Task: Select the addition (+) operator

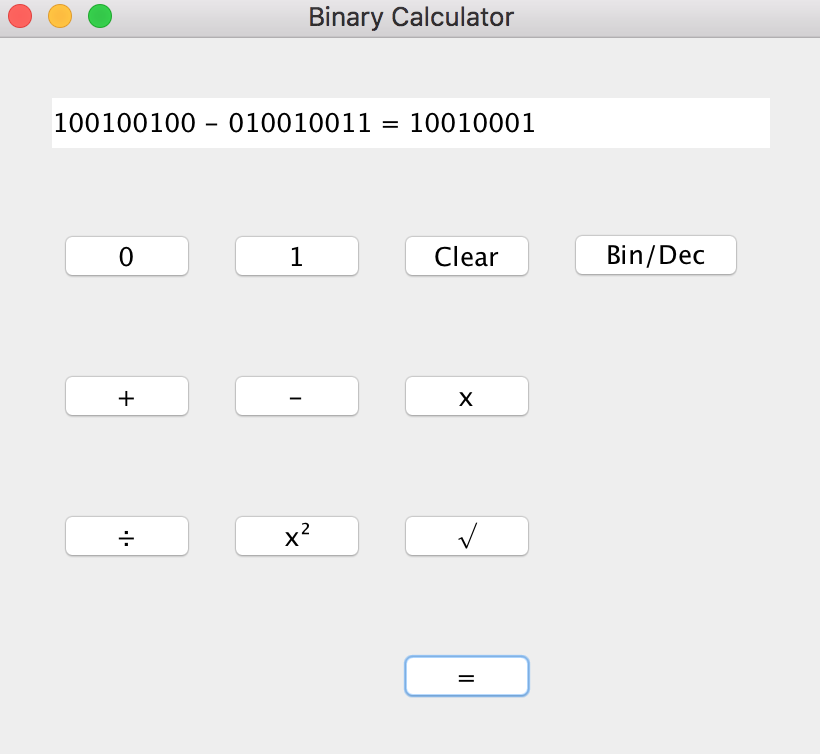Action: [127, 396]
